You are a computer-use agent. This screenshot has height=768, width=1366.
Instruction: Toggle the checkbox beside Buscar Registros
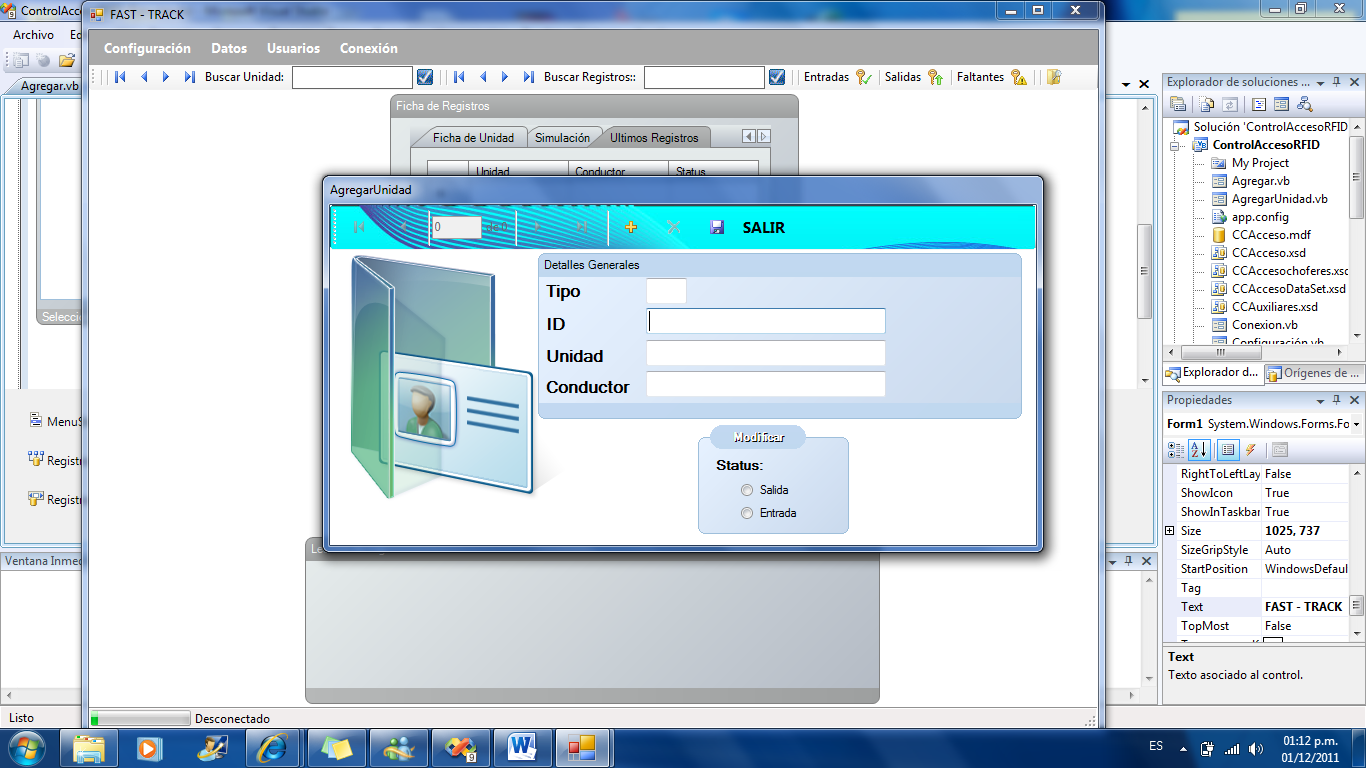(x=777, y=77)
